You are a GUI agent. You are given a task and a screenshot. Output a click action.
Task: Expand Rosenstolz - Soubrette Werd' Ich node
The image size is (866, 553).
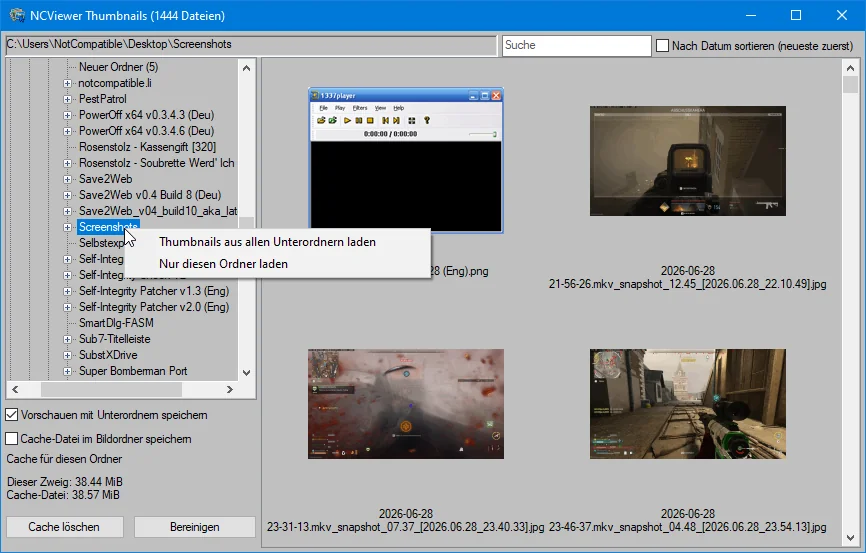click(67, 164)
